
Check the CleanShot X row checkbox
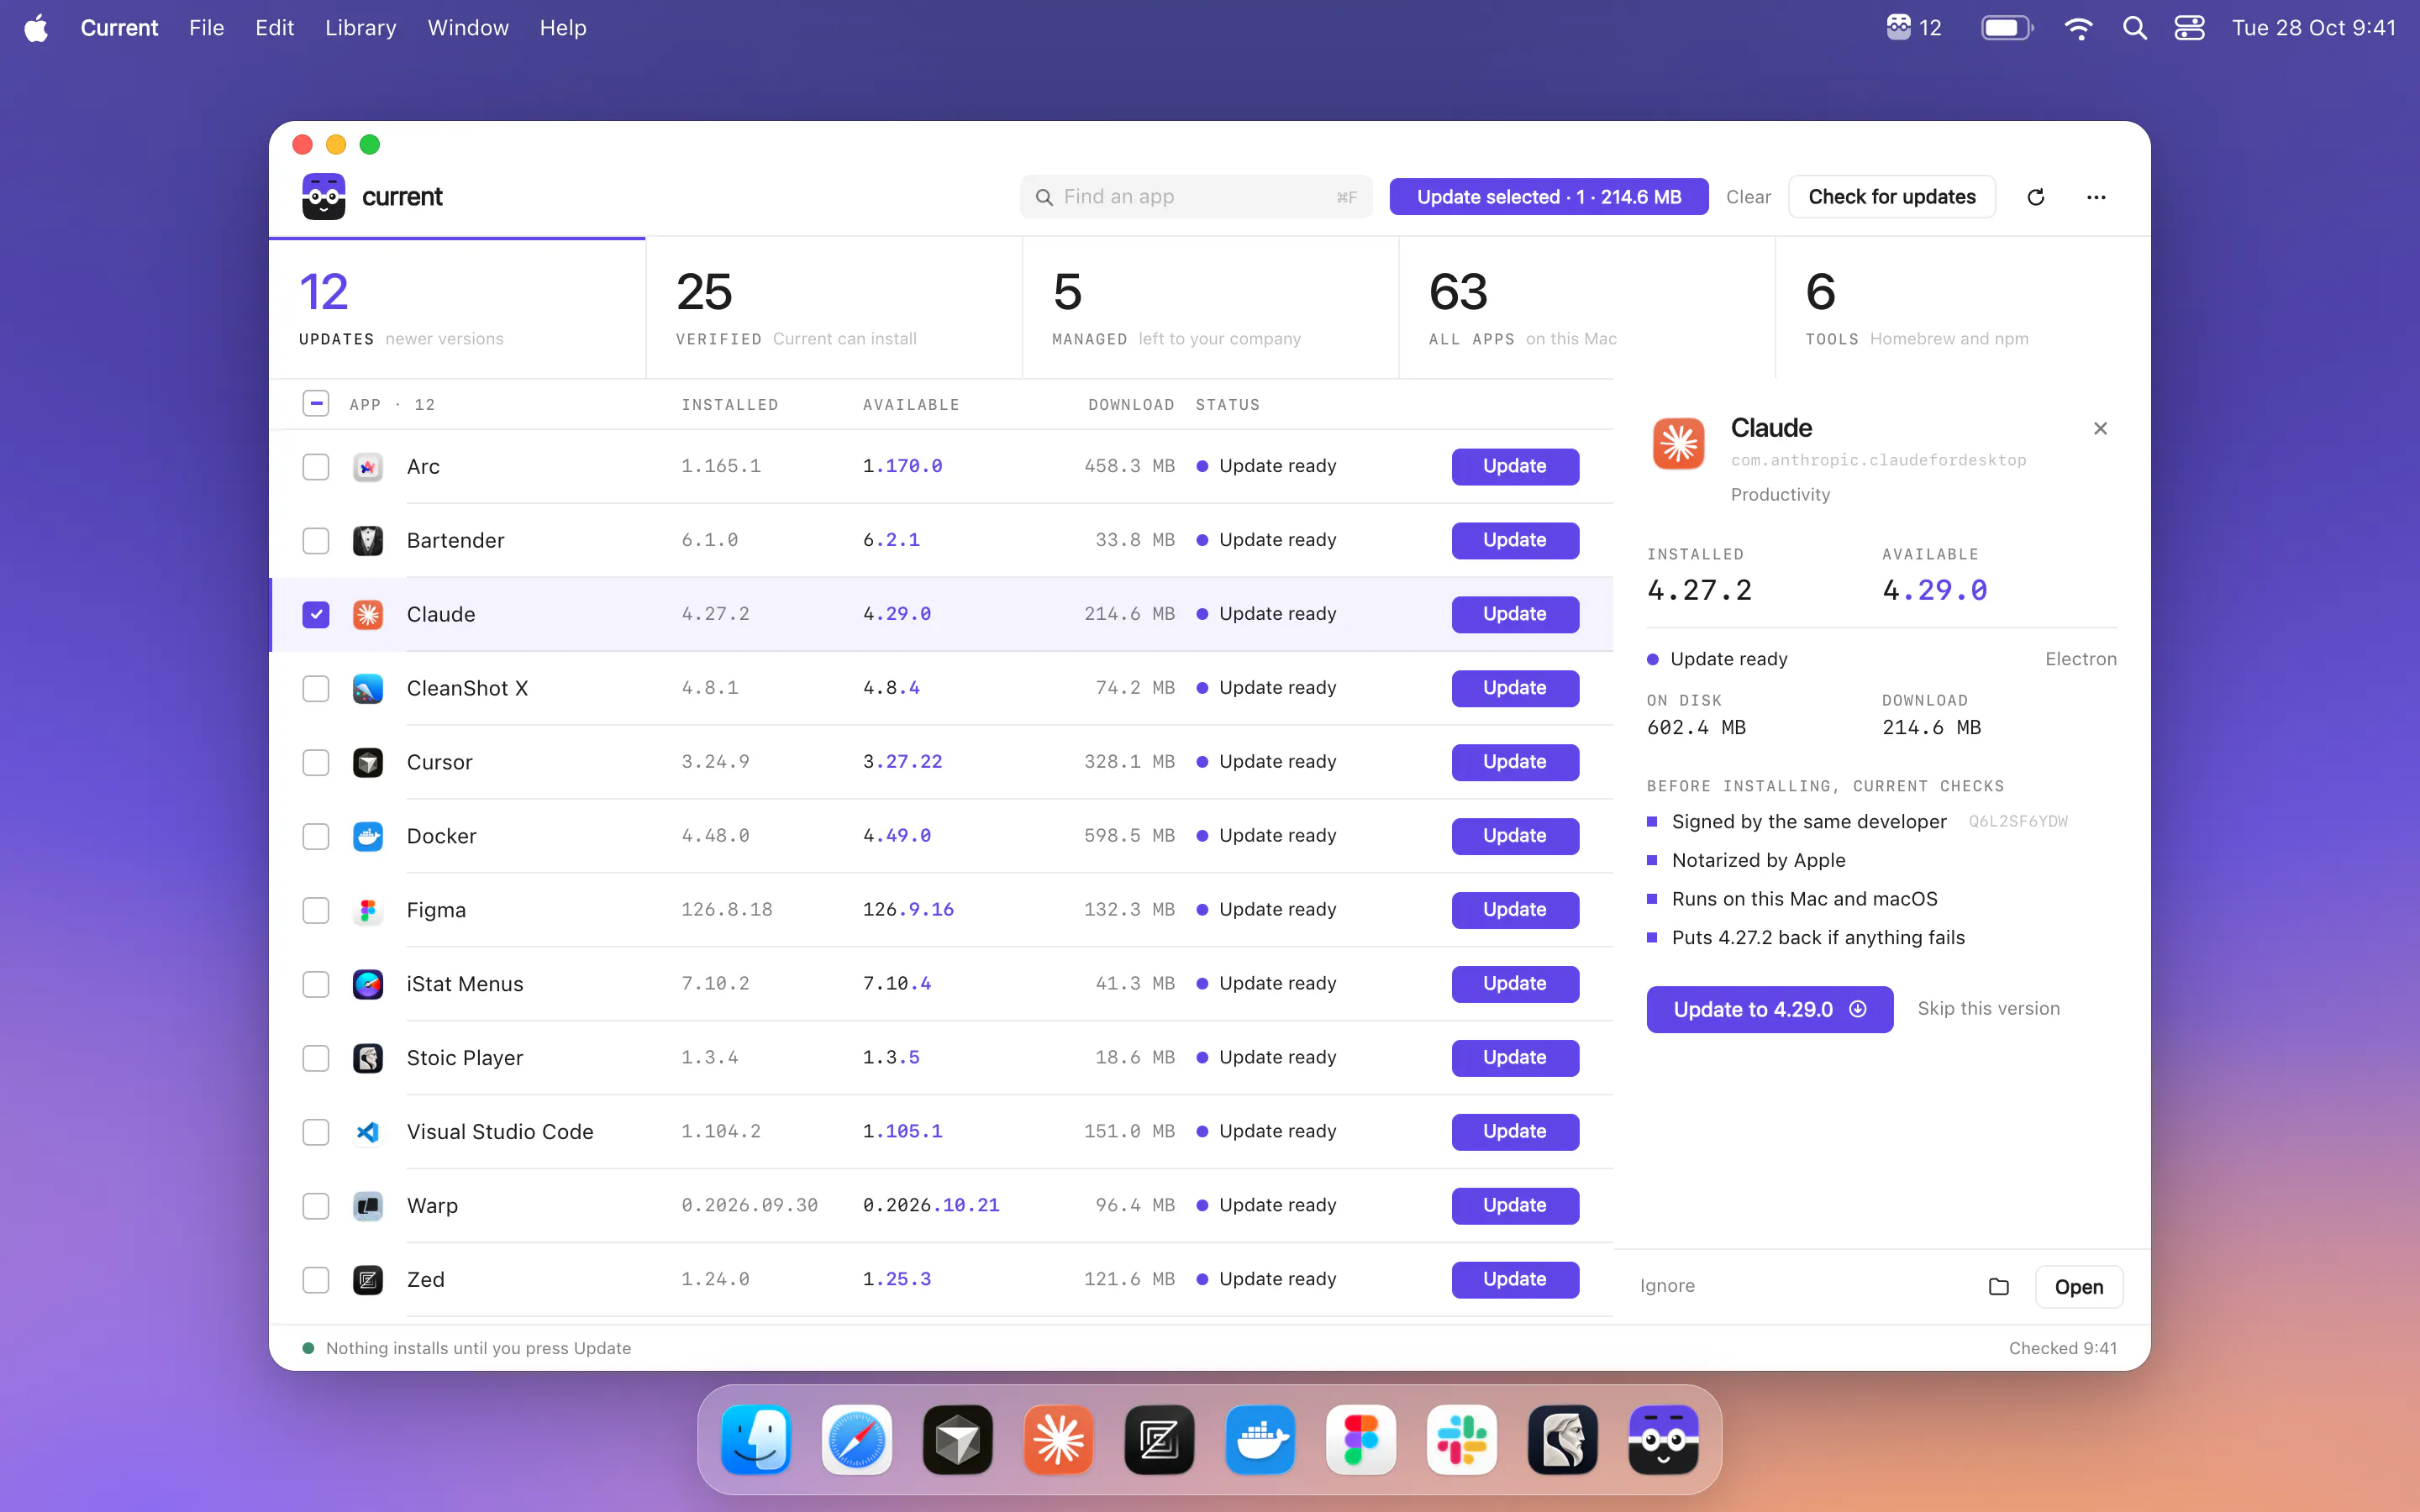tap(316, 689)
